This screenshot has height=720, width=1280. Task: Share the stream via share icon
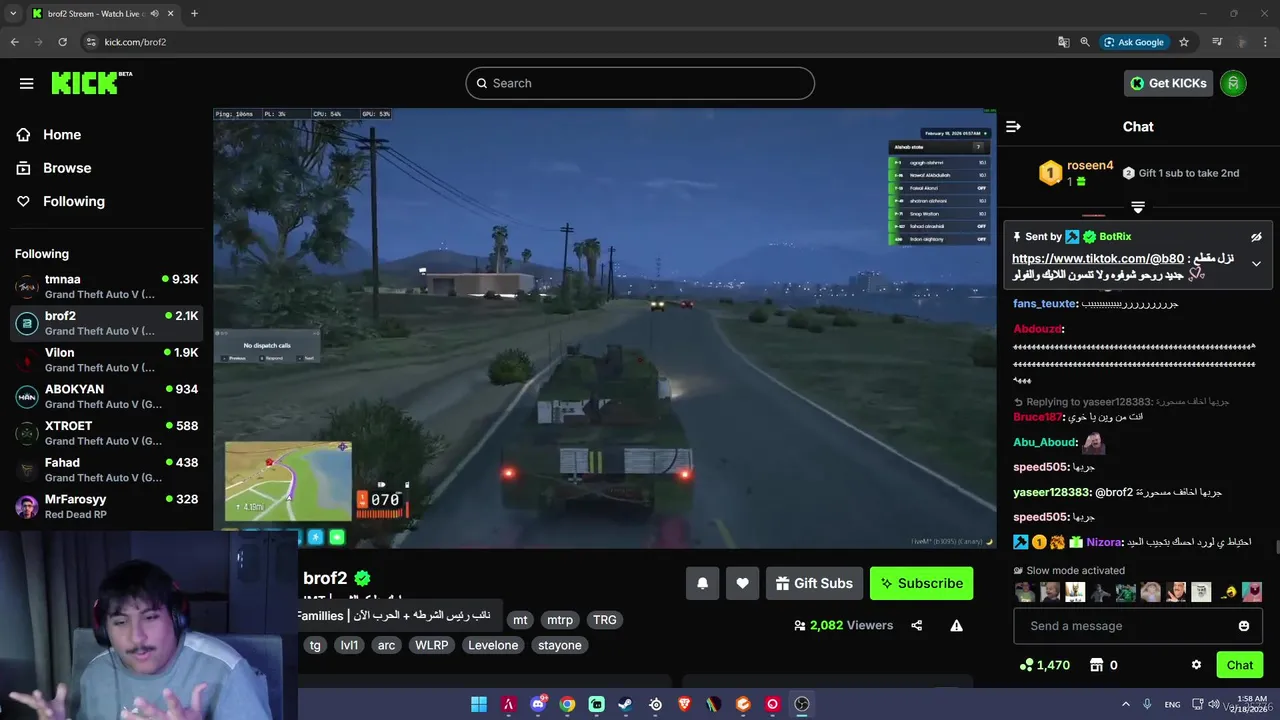point(917,626)
